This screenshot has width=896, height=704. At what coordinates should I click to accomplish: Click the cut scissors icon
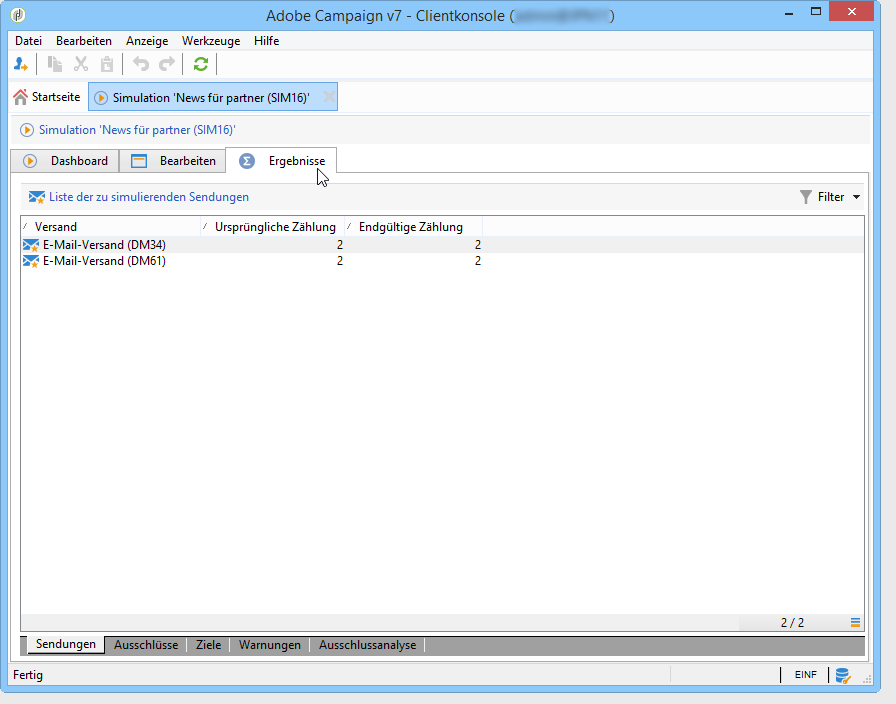coord(81,64)
